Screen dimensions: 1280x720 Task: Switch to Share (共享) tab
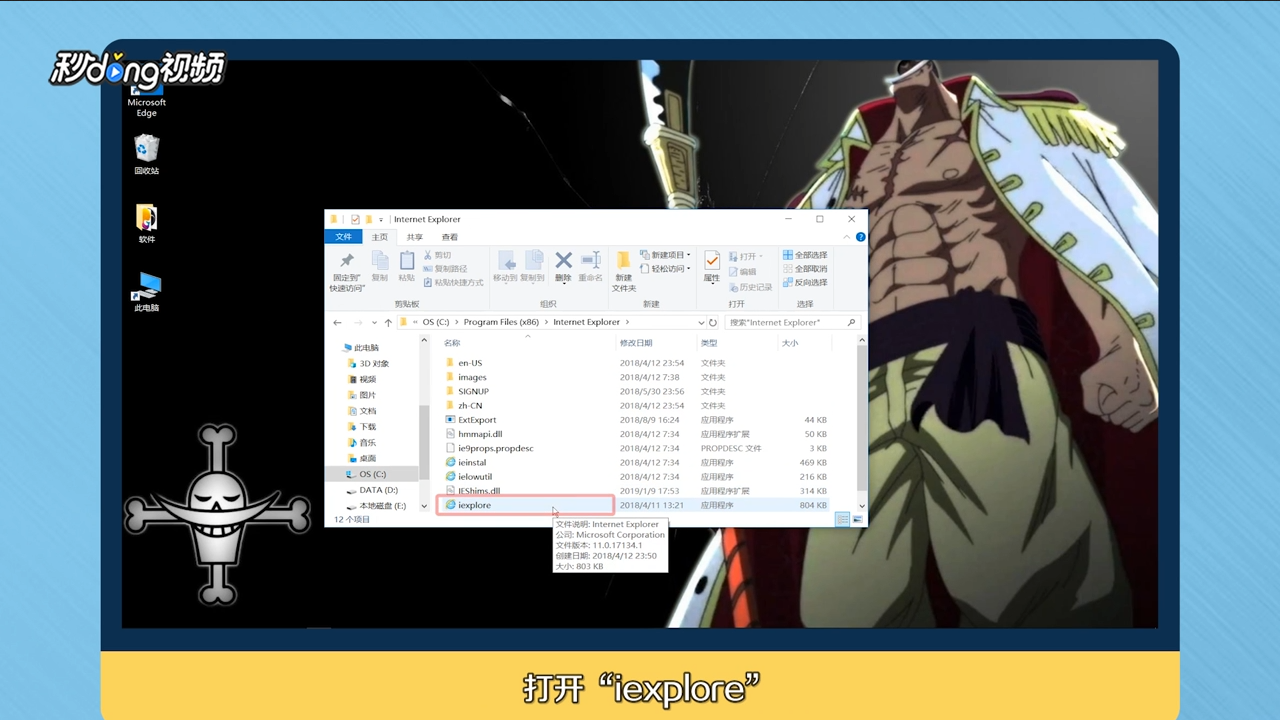(415, 237)
